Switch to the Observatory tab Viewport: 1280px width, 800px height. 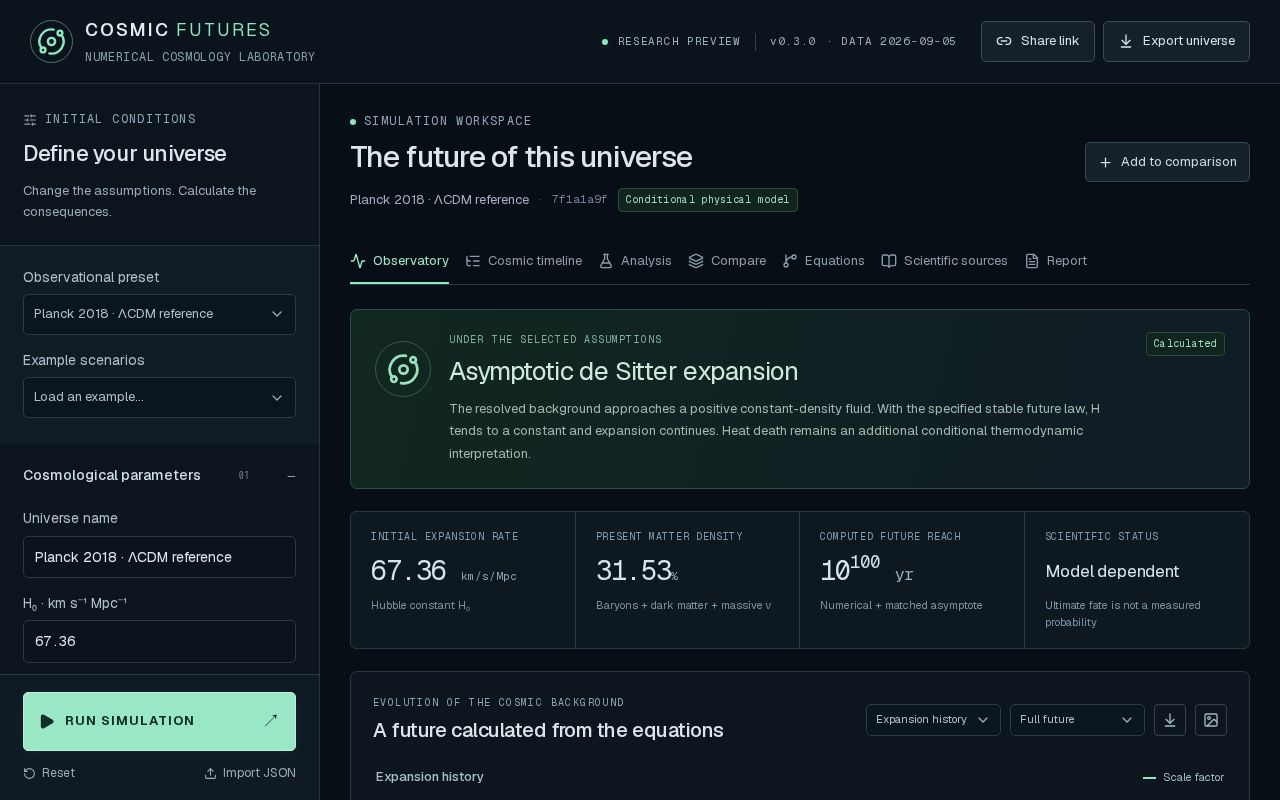(399, 261)
